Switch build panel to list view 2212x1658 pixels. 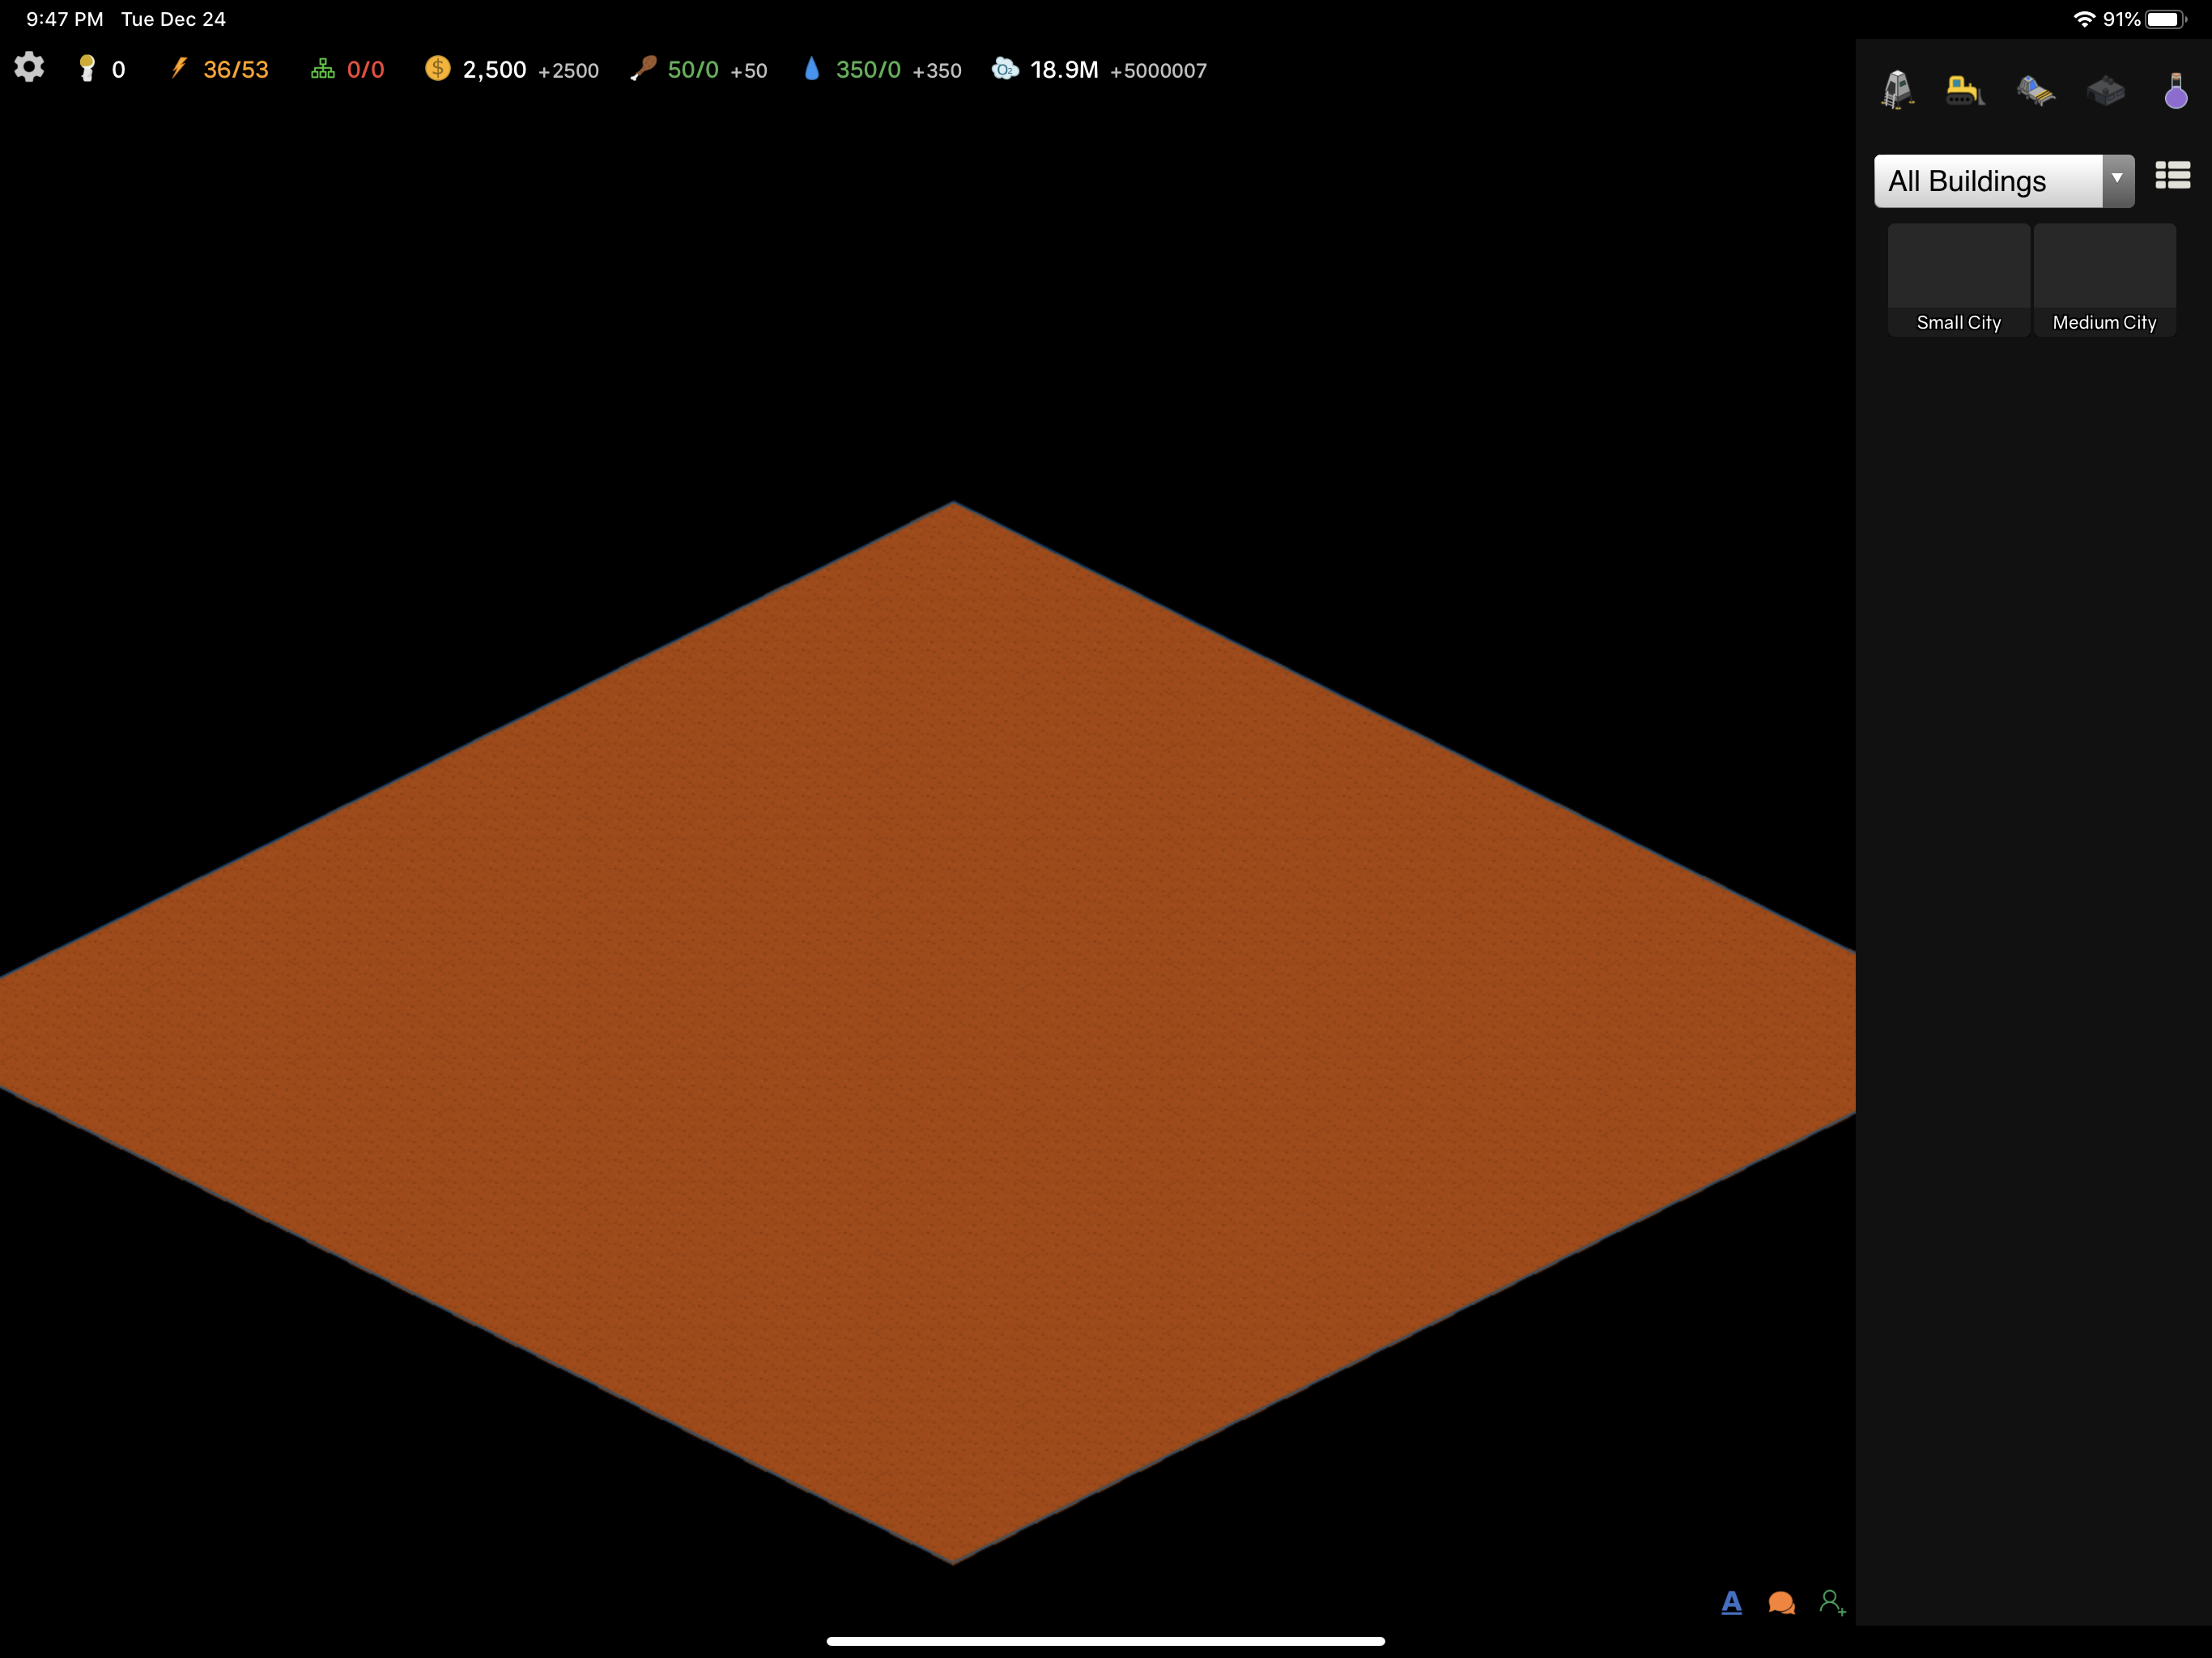[2172, 176]
